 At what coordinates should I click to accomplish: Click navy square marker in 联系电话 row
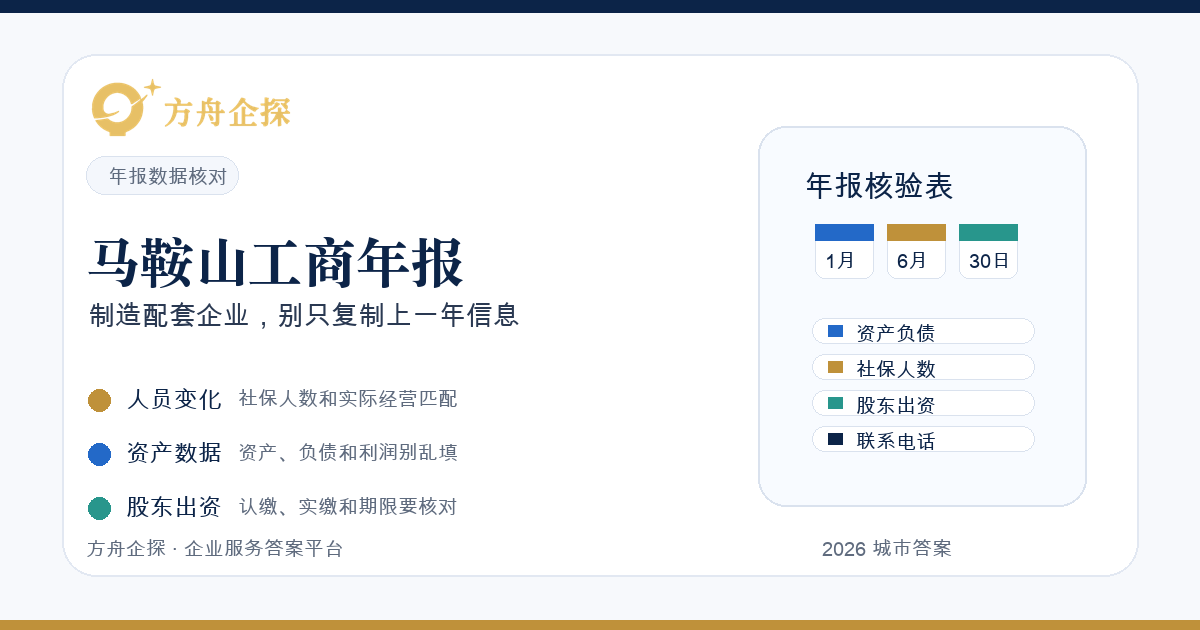point(836,439)
